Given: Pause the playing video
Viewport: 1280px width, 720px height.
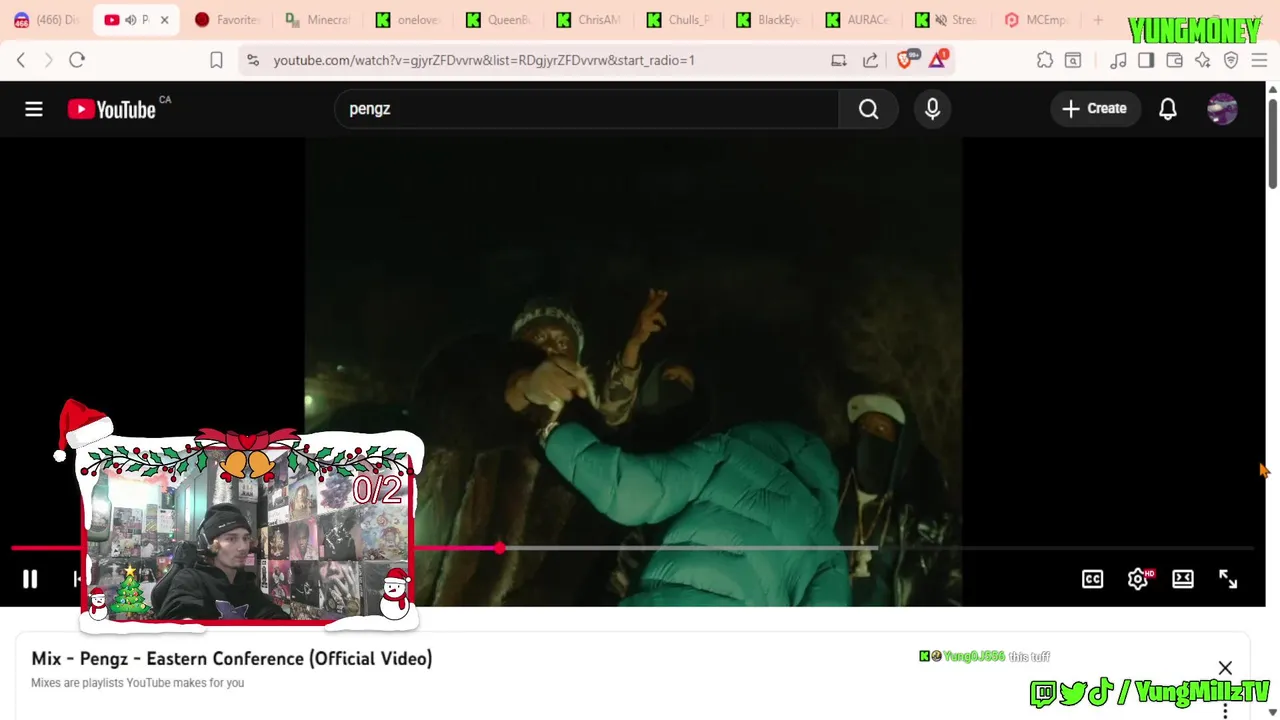Looking at the screenshot, I should (x=30, y=579).
